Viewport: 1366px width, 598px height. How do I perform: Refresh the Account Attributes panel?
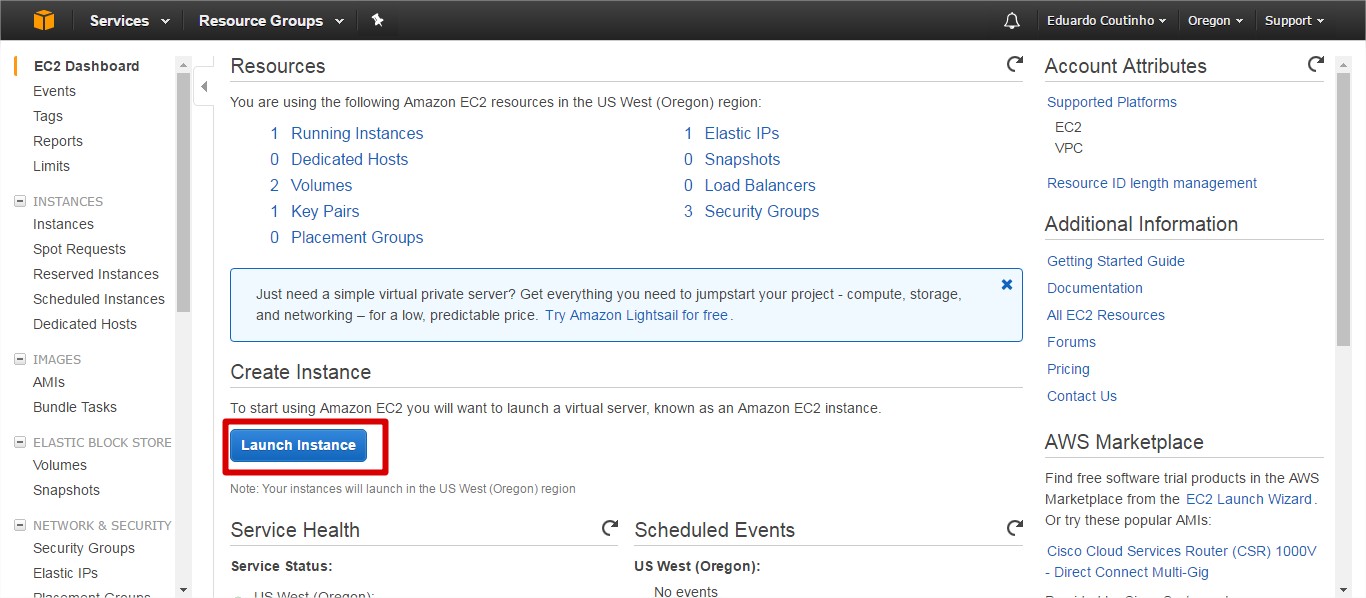pyautogui.click(x=1315, y=65)
